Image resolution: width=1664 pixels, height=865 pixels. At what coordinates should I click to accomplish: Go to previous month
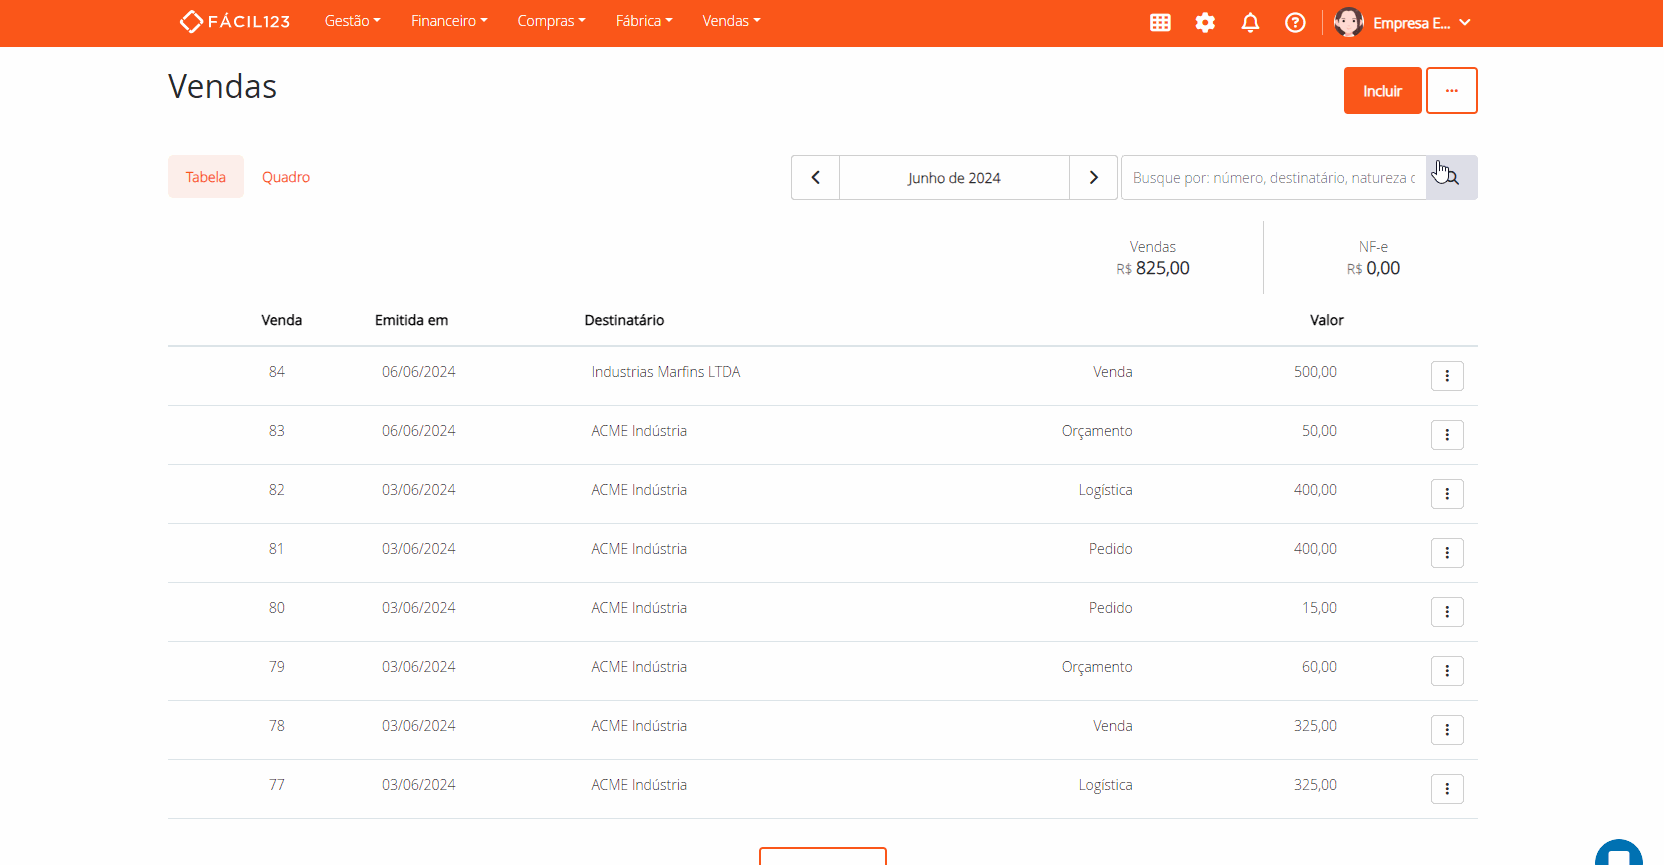815,178
